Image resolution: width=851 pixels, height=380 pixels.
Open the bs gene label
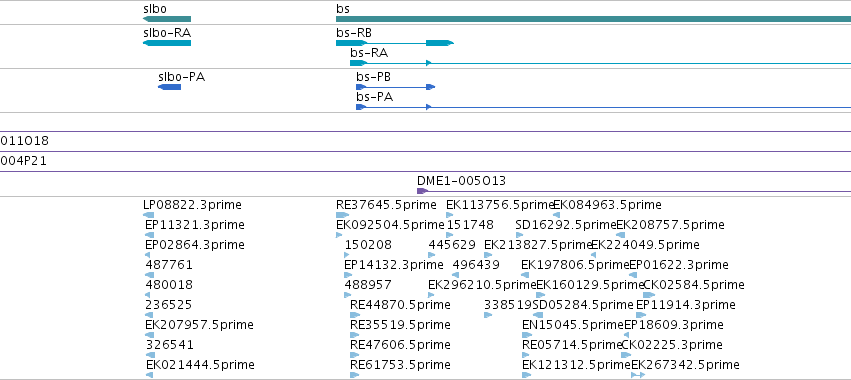tap(343, 9)
